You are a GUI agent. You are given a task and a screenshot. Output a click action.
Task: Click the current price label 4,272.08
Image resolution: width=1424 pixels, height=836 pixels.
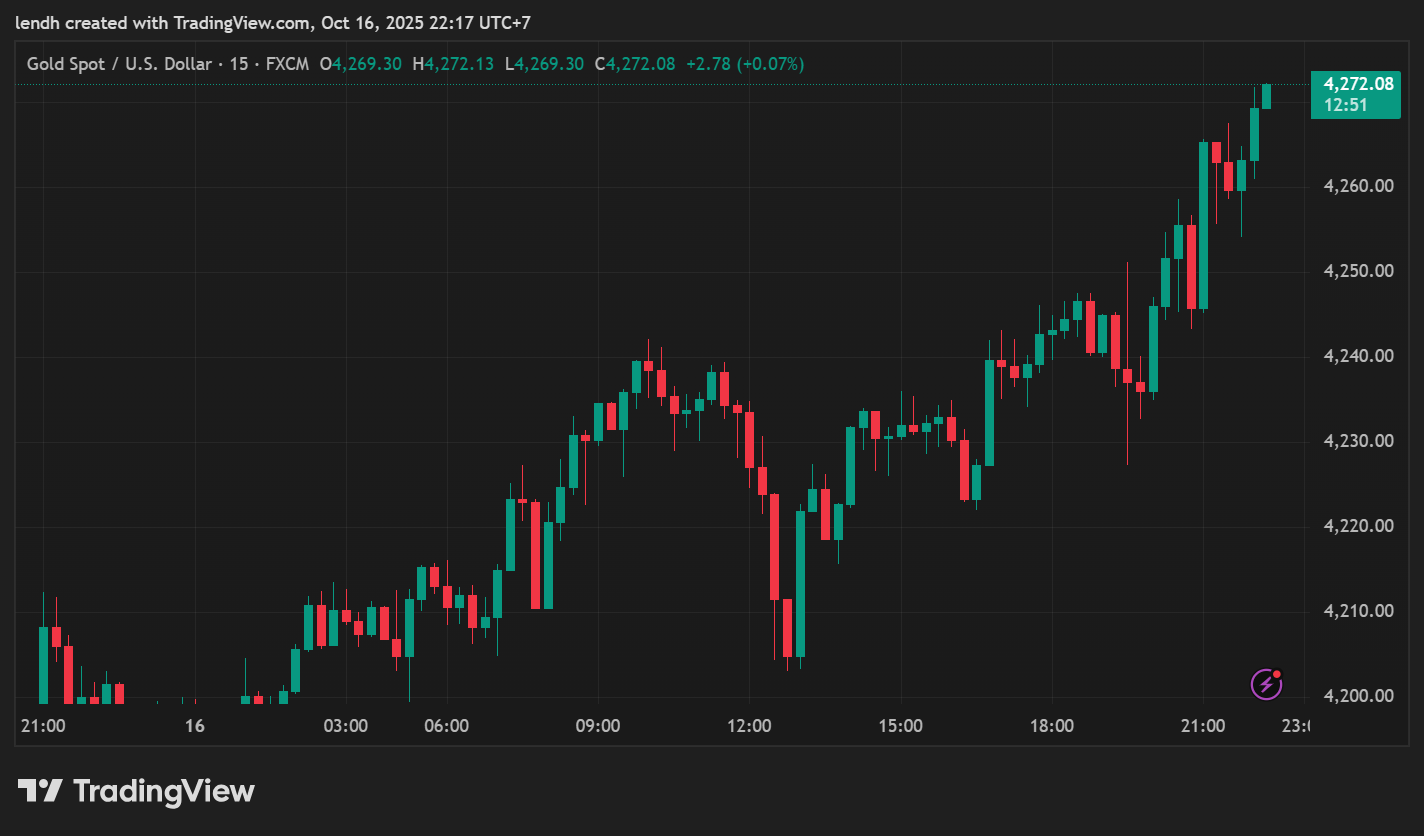(1358, 84)
